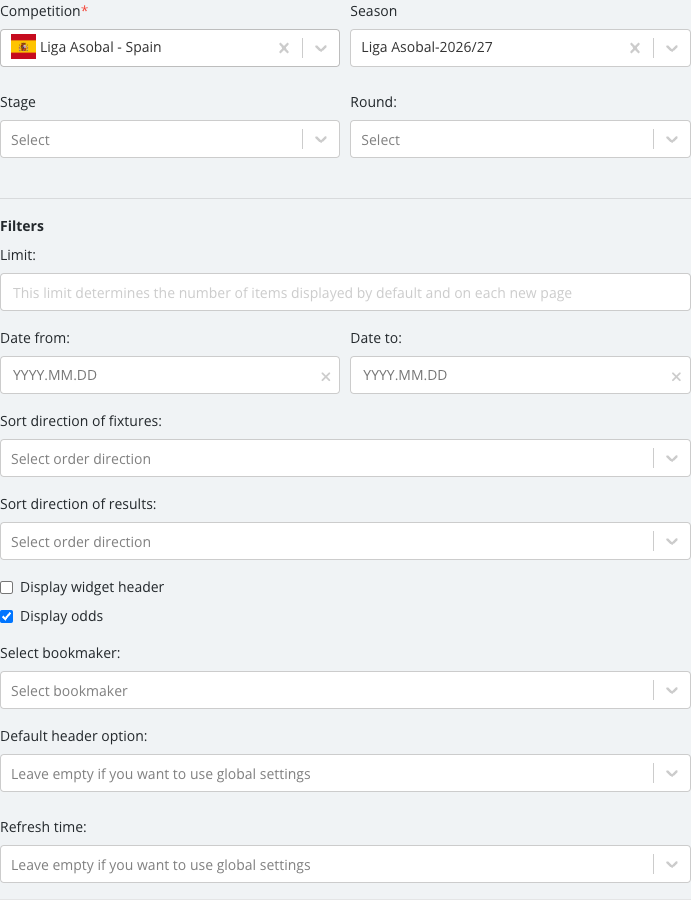Uncheck the Display odds checkbox
Screen dimensions: 691x900
7,616
